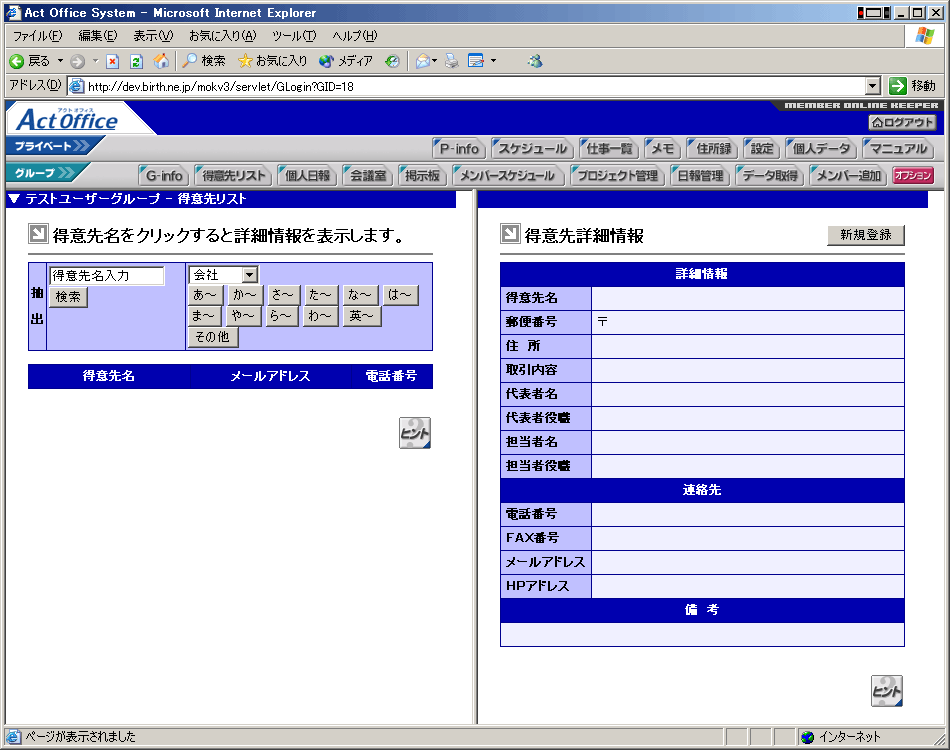Viewport: 950px width, 750px height.
Task: Open the Back button history dropdown arrow
Action: (x=60, y=61)
